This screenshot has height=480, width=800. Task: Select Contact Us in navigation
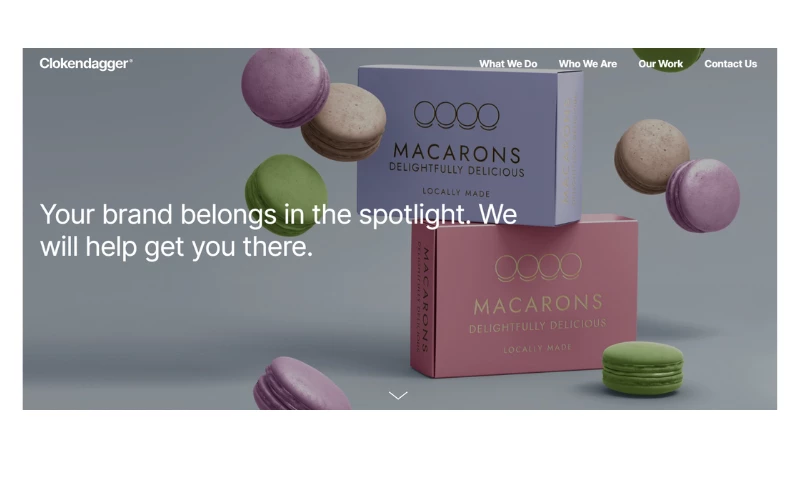pos(730,64)
